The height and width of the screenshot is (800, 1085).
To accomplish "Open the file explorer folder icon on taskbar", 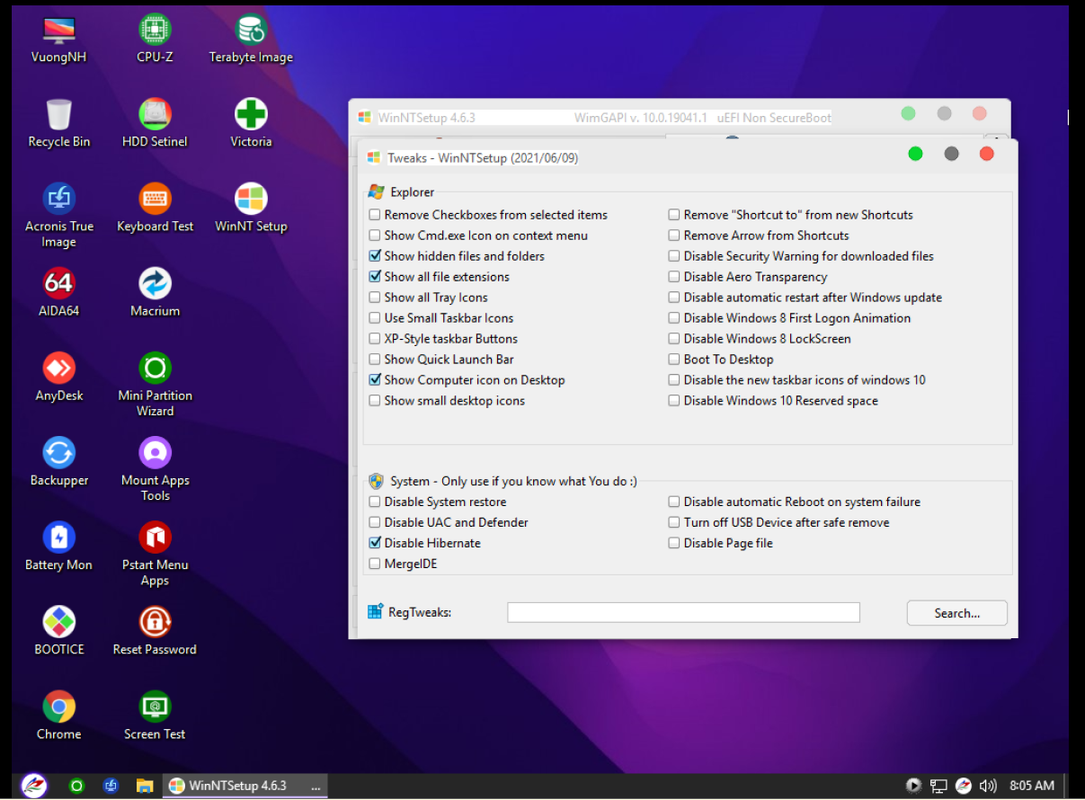I will coord(144,785).
